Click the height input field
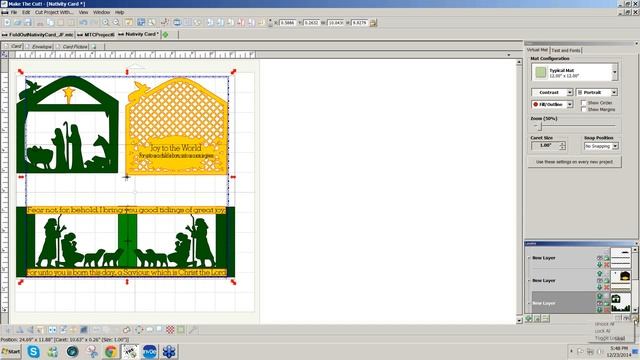This screenshot has height=360, width=640. coord(359,23)
